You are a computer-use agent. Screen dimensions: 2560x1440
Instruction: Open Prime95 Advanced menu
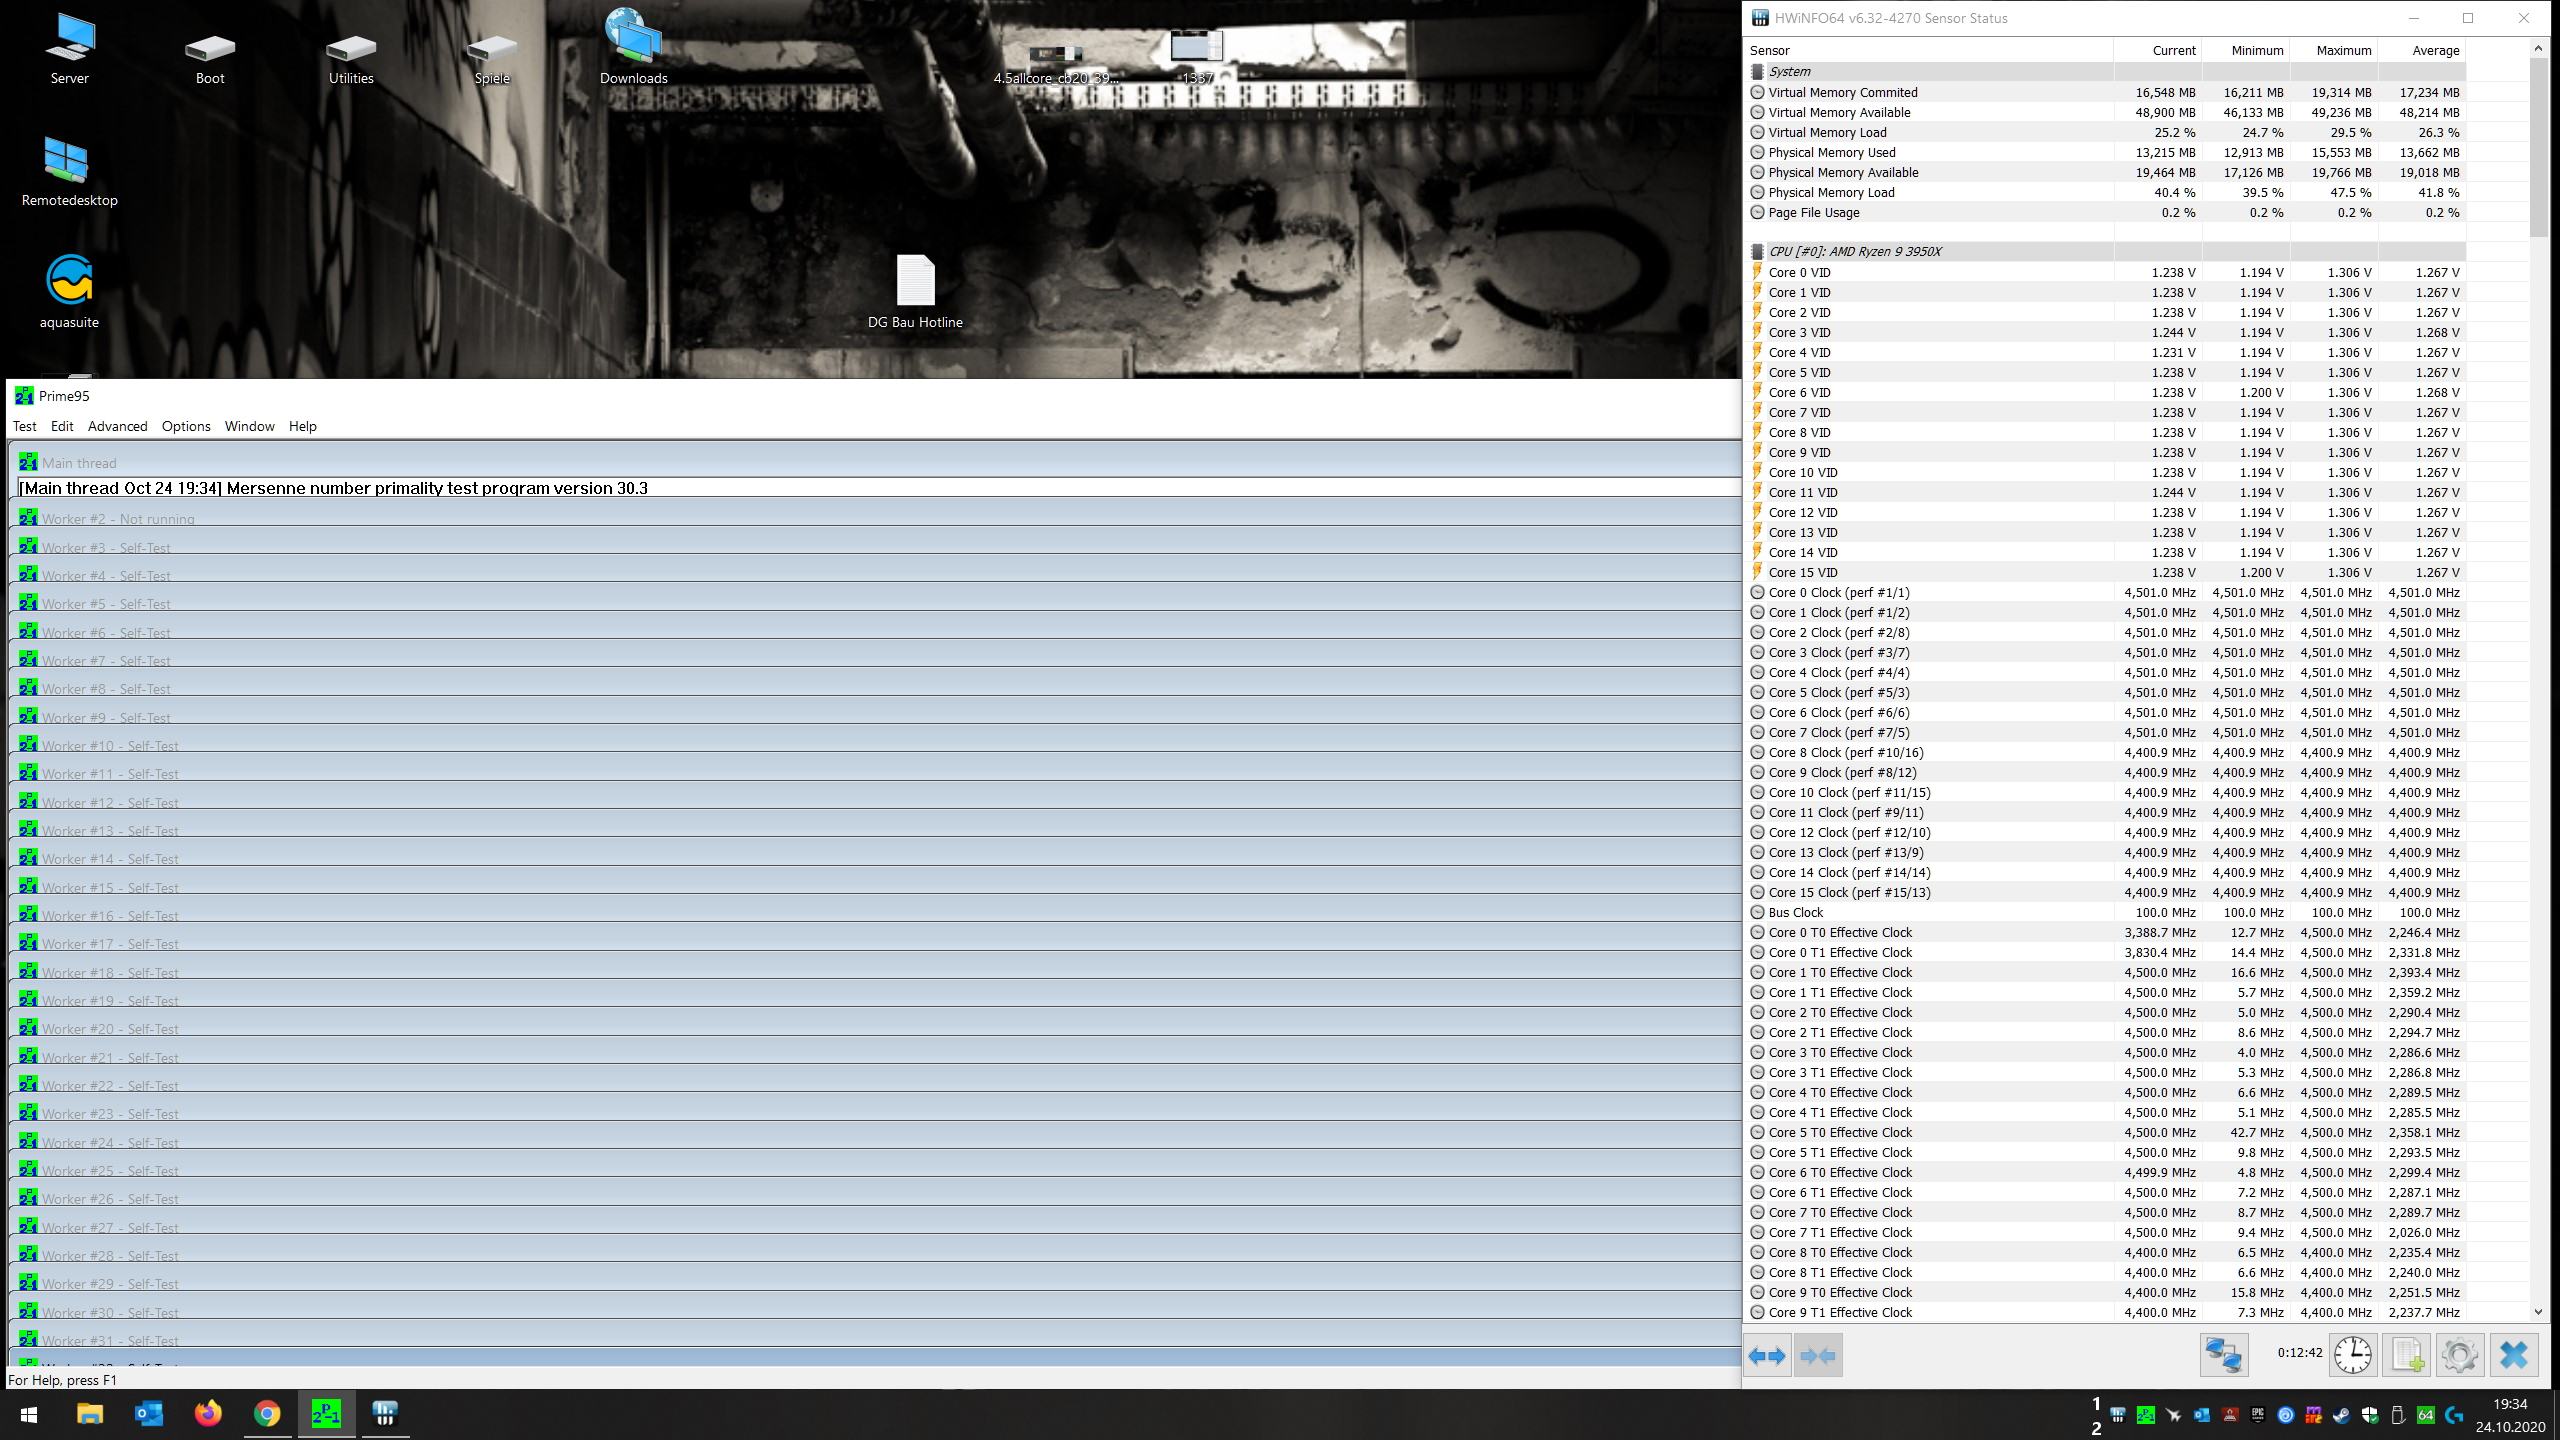pyautogui.click(x=117, y=426)
